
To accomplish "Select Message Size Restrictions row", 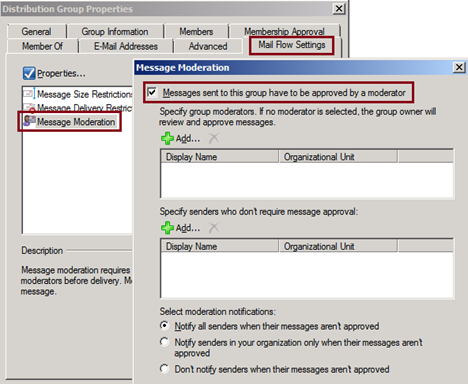I will point(78,94).
